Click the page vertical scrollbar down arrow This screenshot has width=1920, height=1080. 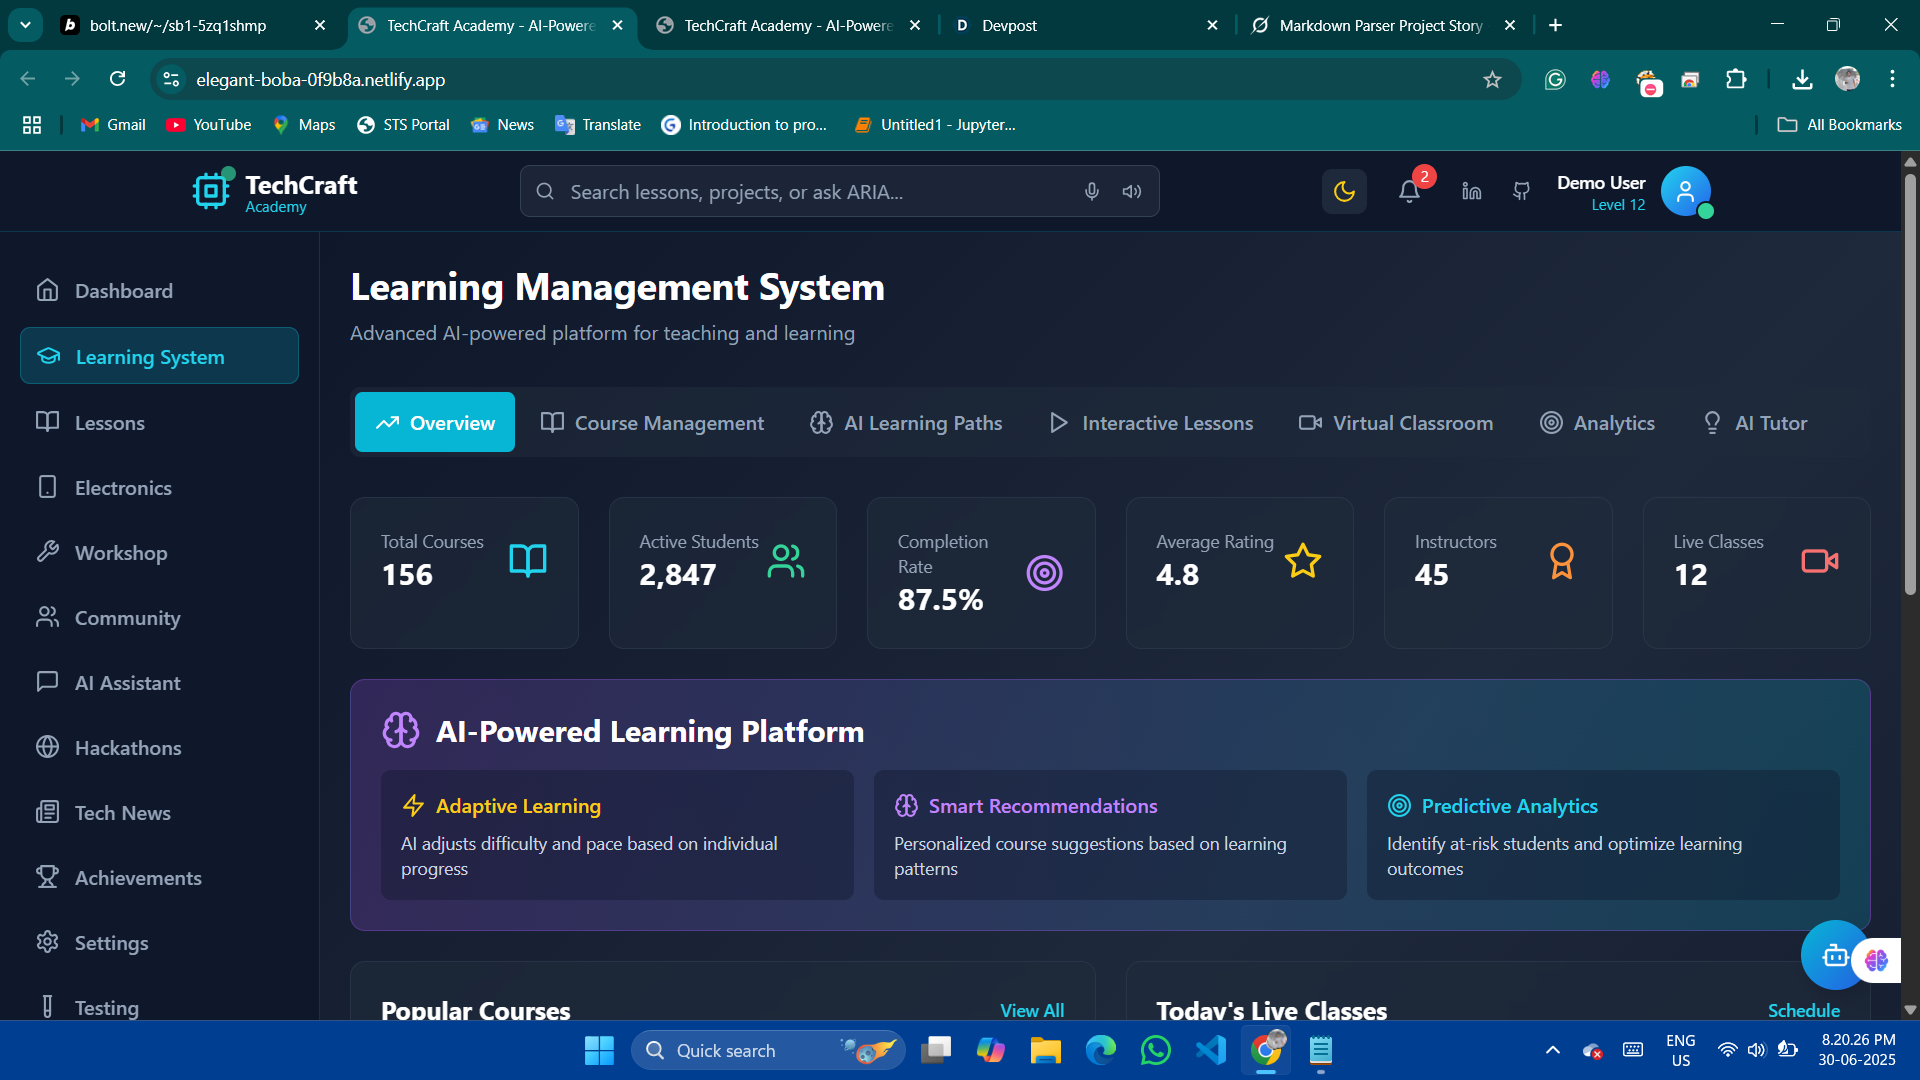(x=1910, y=1010)
